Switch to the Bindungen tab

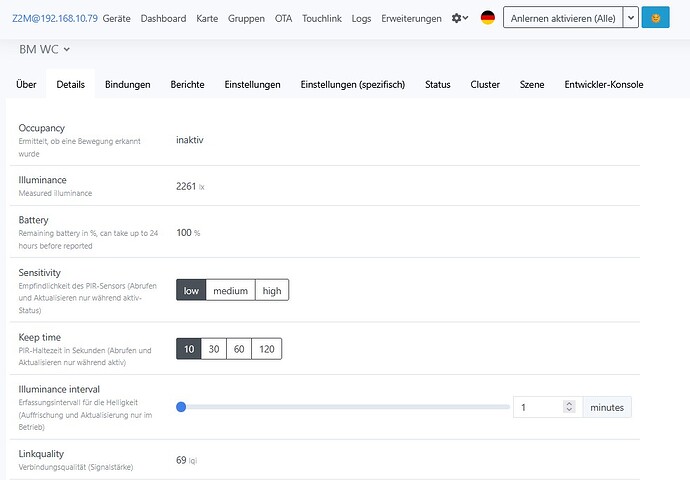pyautogui.click(x=128, y=84)
